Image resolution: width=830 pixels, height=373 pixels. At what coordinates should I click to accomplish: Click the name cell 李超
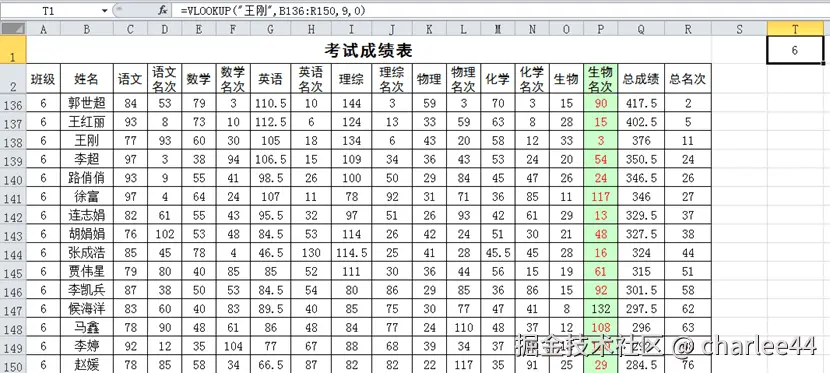tap(87, 160)
